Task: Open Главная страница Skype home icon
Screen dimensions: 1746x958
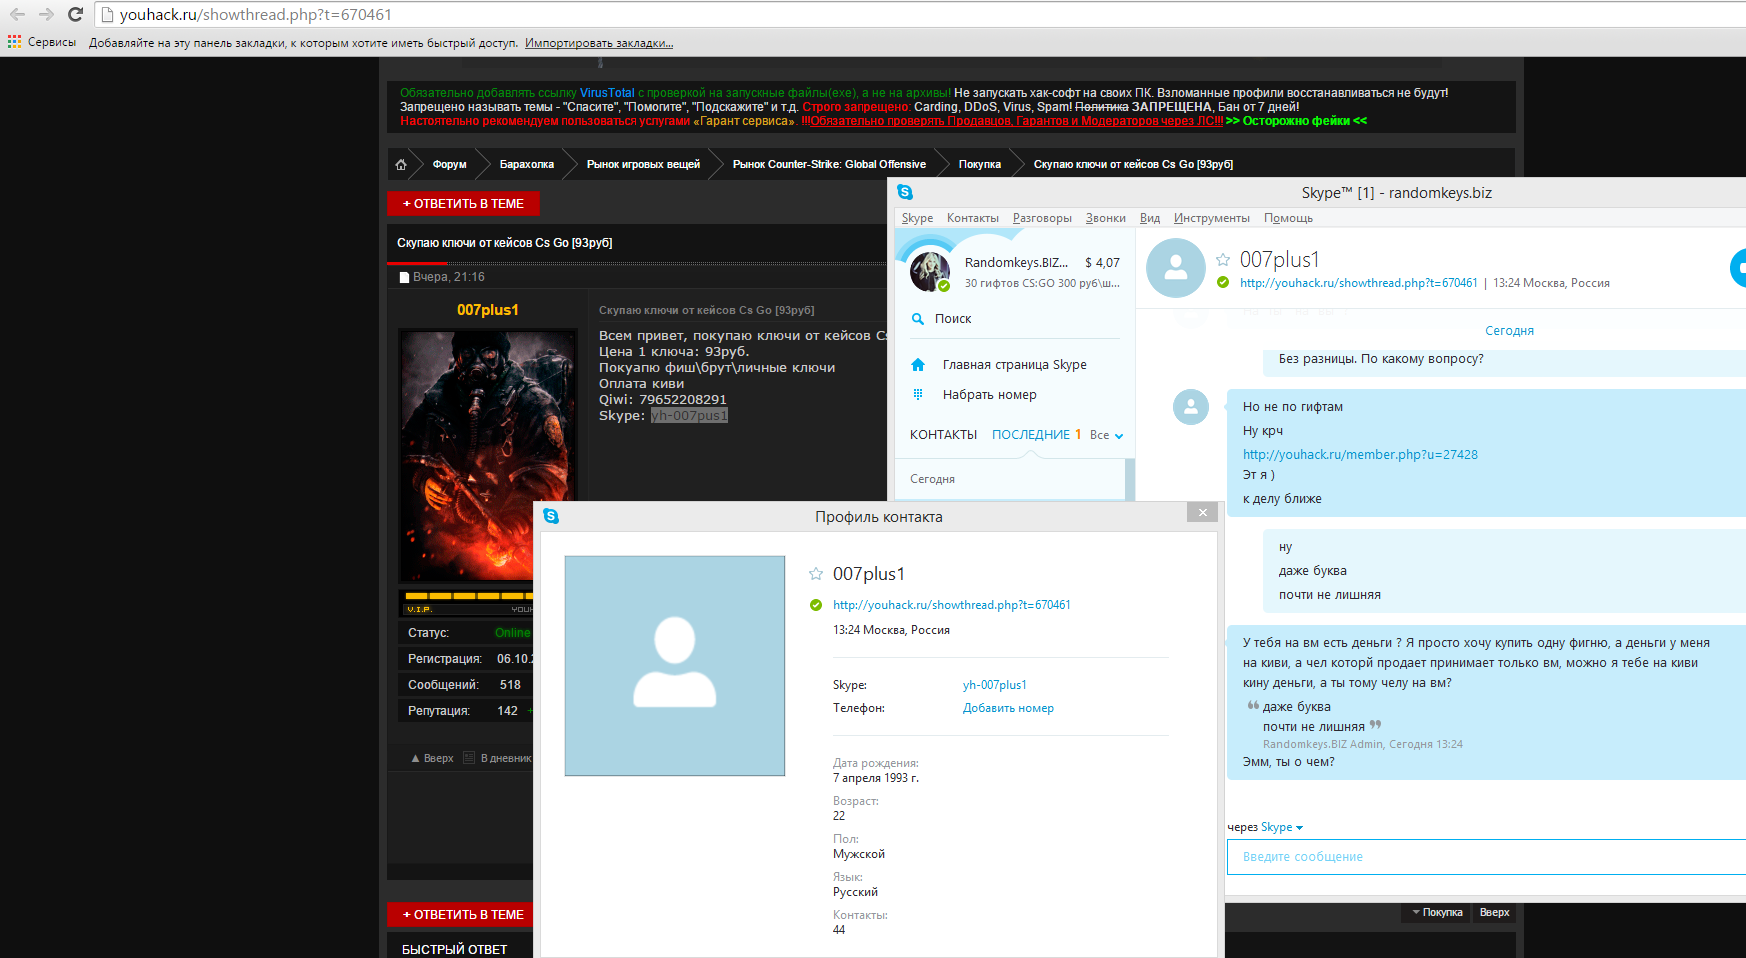Action: coord(918,365)
